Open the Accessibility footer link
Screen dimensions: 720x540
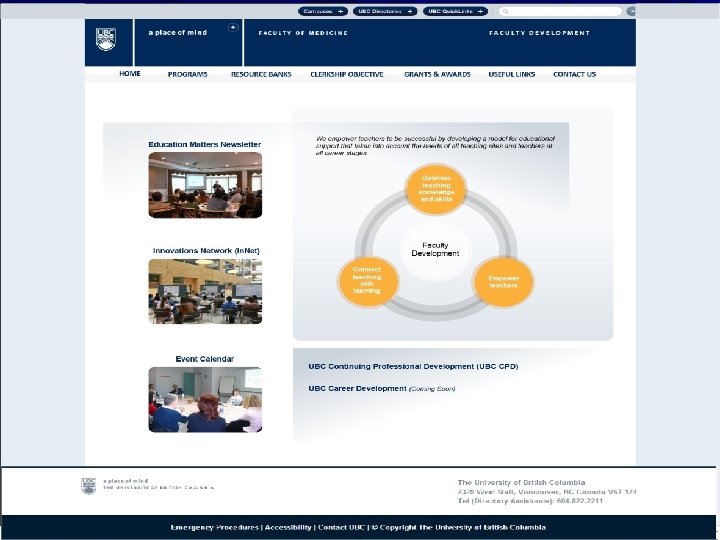click(288, 527)
